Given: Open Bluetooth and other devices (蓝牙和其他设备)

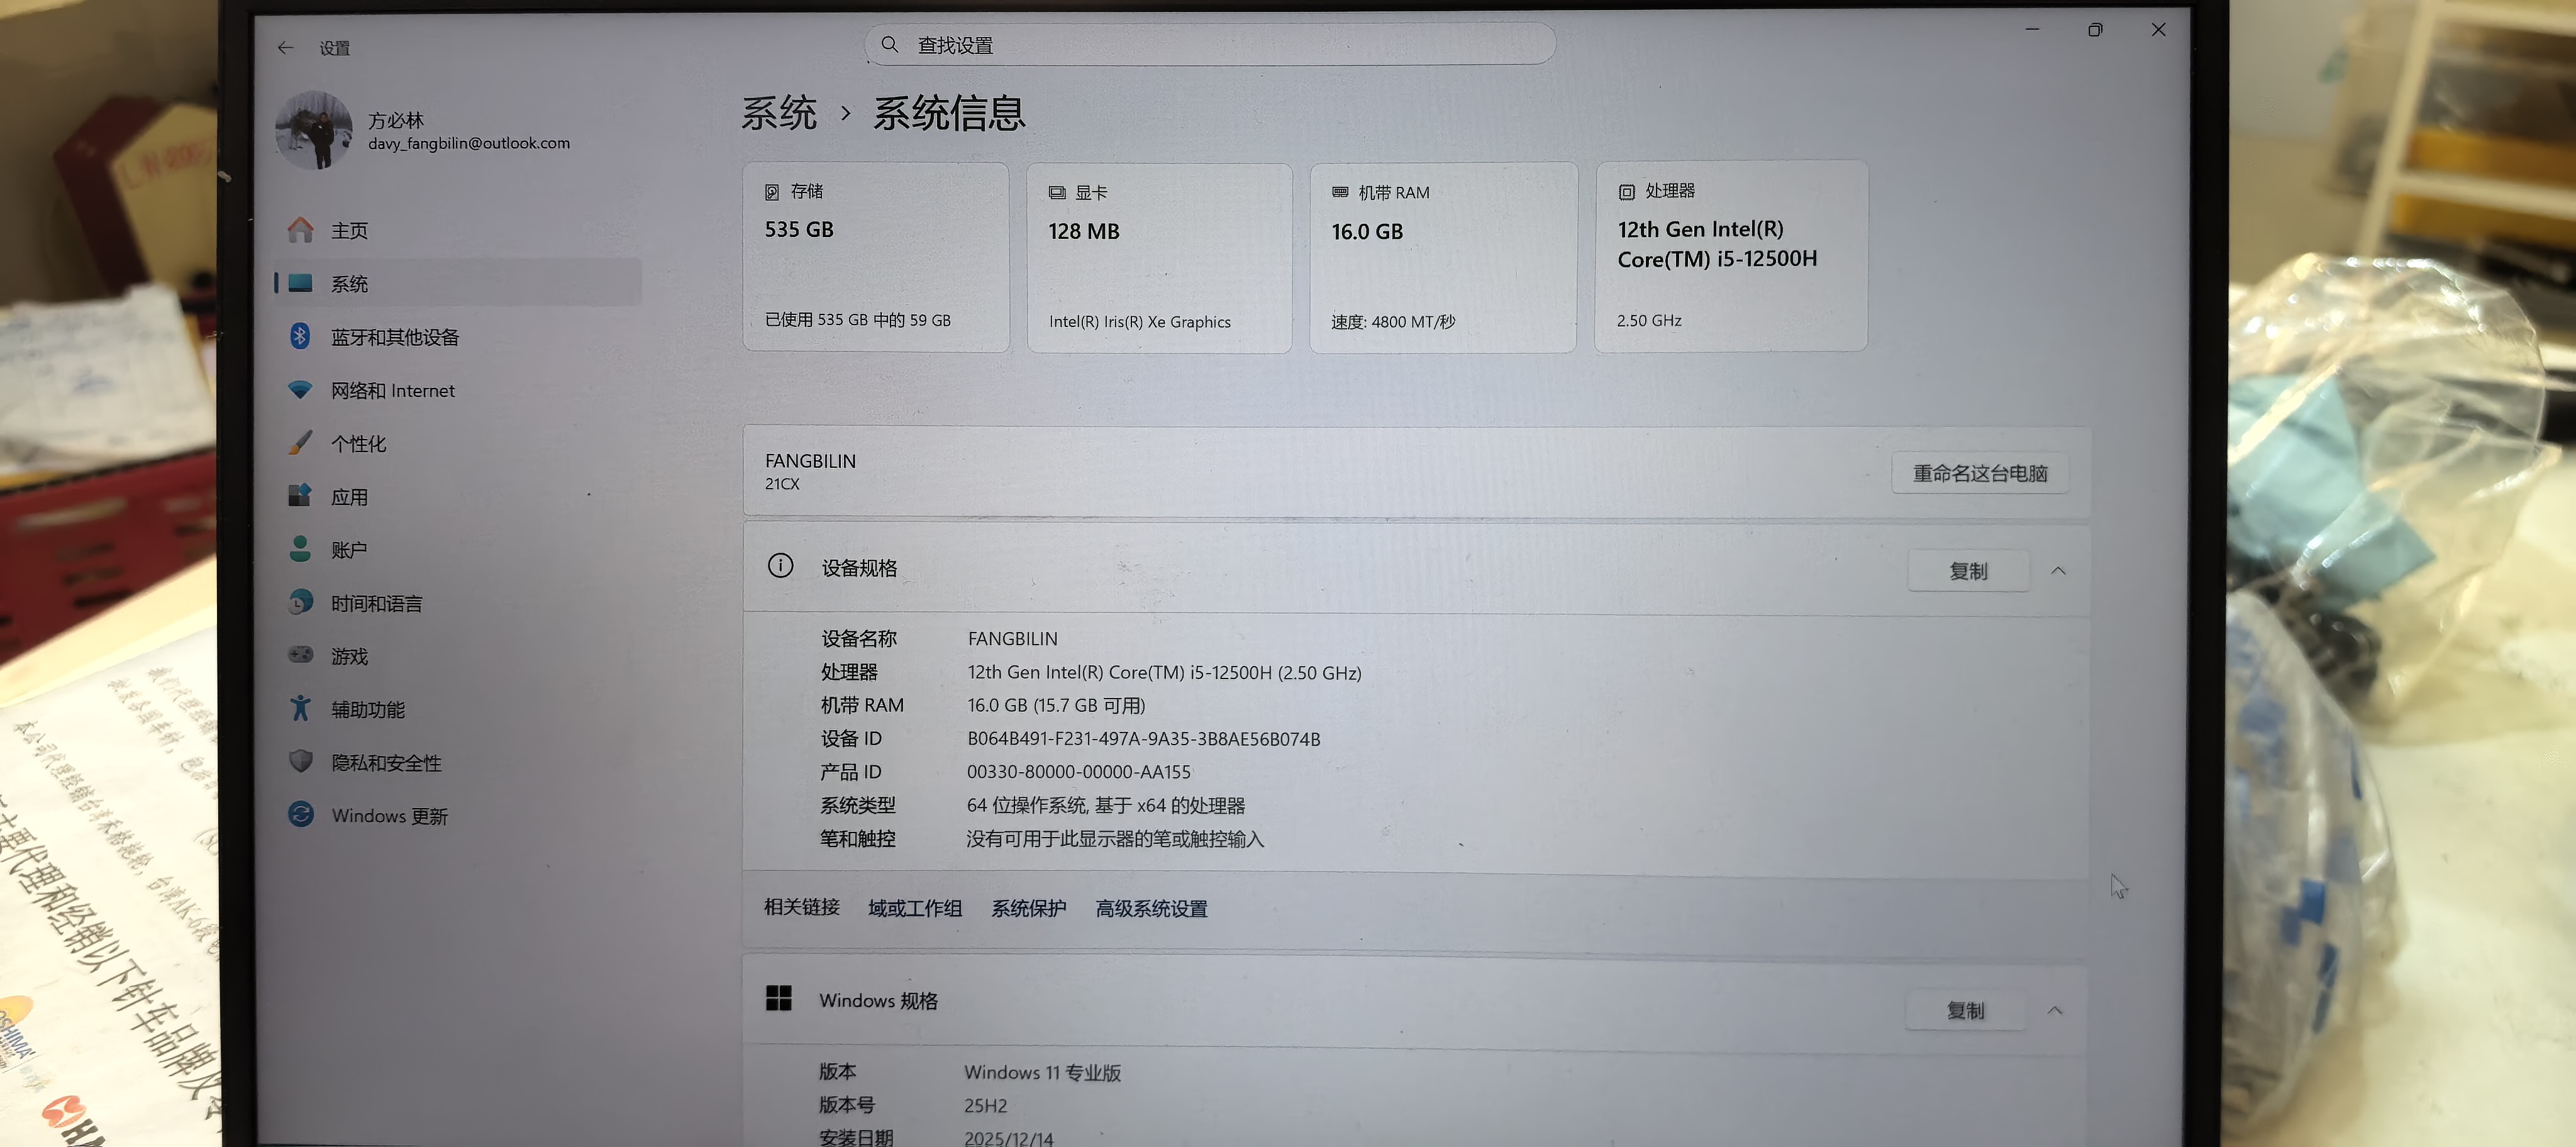Looking at the screenshot, I should point(394,337).
